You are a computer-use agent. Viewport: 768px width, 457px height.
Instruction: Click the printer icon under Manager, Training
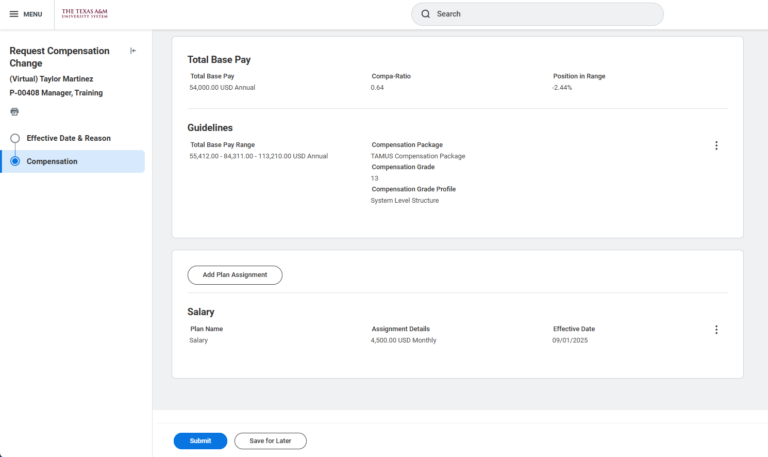tap(15, 112)
